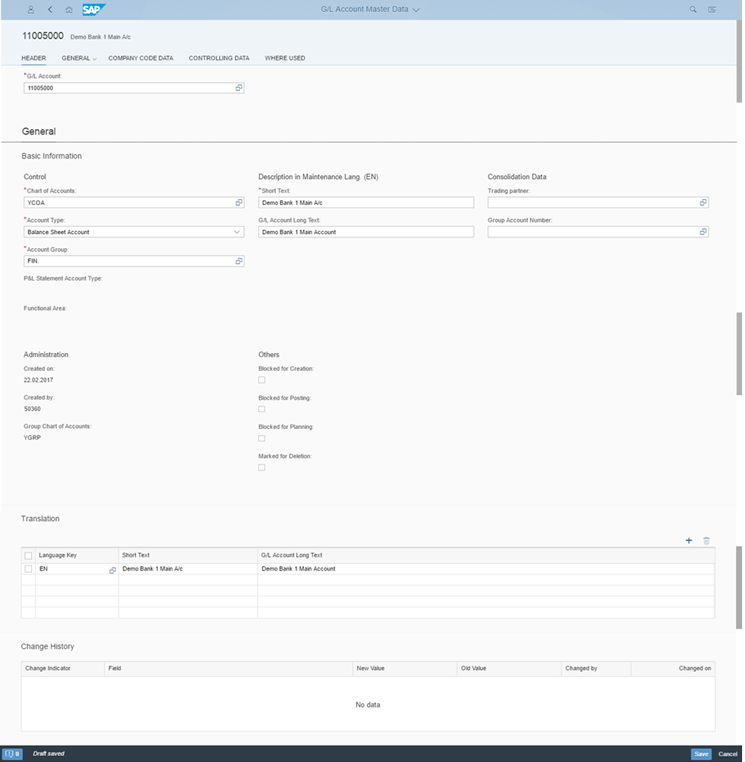This screenshot has width=745, height=762.
Task: Delete the translation row with the trash icon
Action: tap(706, 540)
